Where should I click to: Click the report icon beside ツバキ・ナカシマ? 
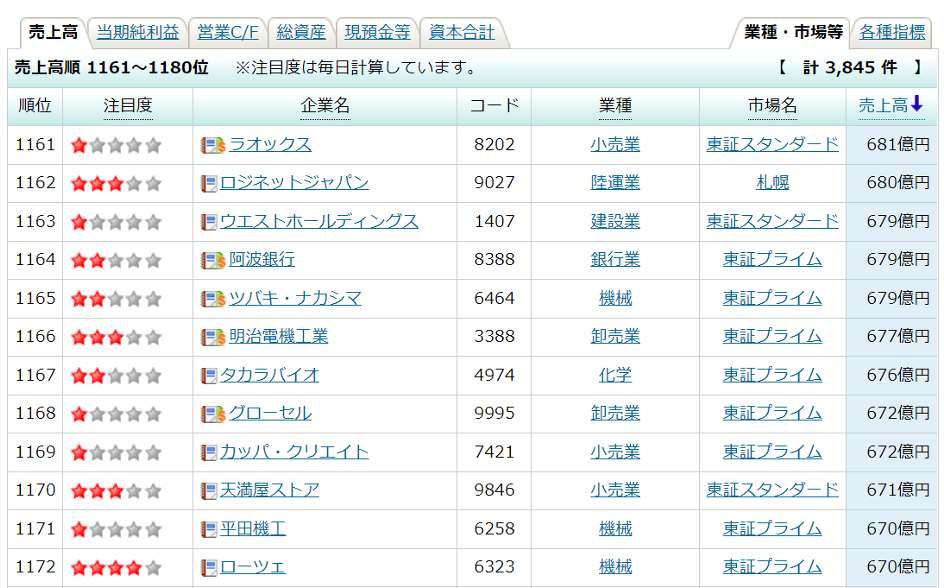click(213, 299)
